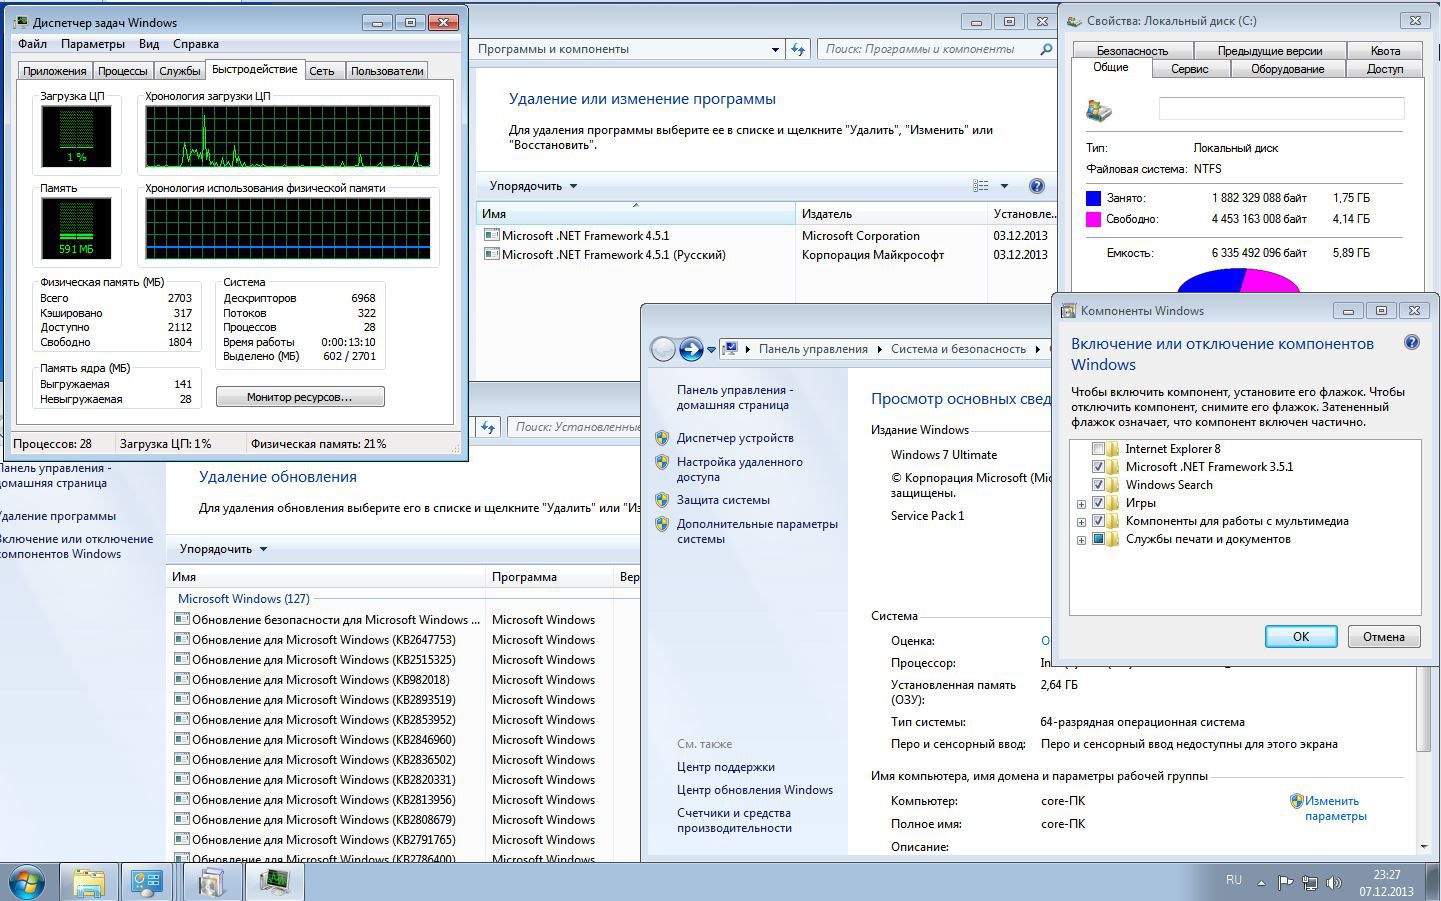Image resolution: width=1441 pixels, height=901 pixels.
Task: Uncheck Microsoft .NET Framework 3.5.1 component
Action: (1098, 467)
